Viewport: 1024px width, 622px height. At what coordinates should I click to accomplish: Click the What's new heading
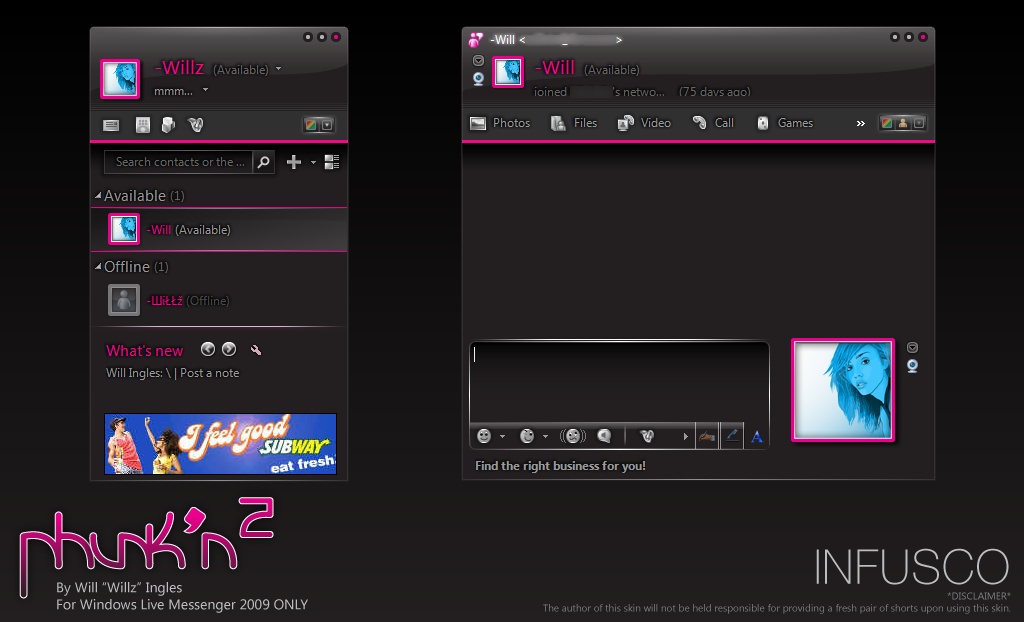(x=144, y=351)
